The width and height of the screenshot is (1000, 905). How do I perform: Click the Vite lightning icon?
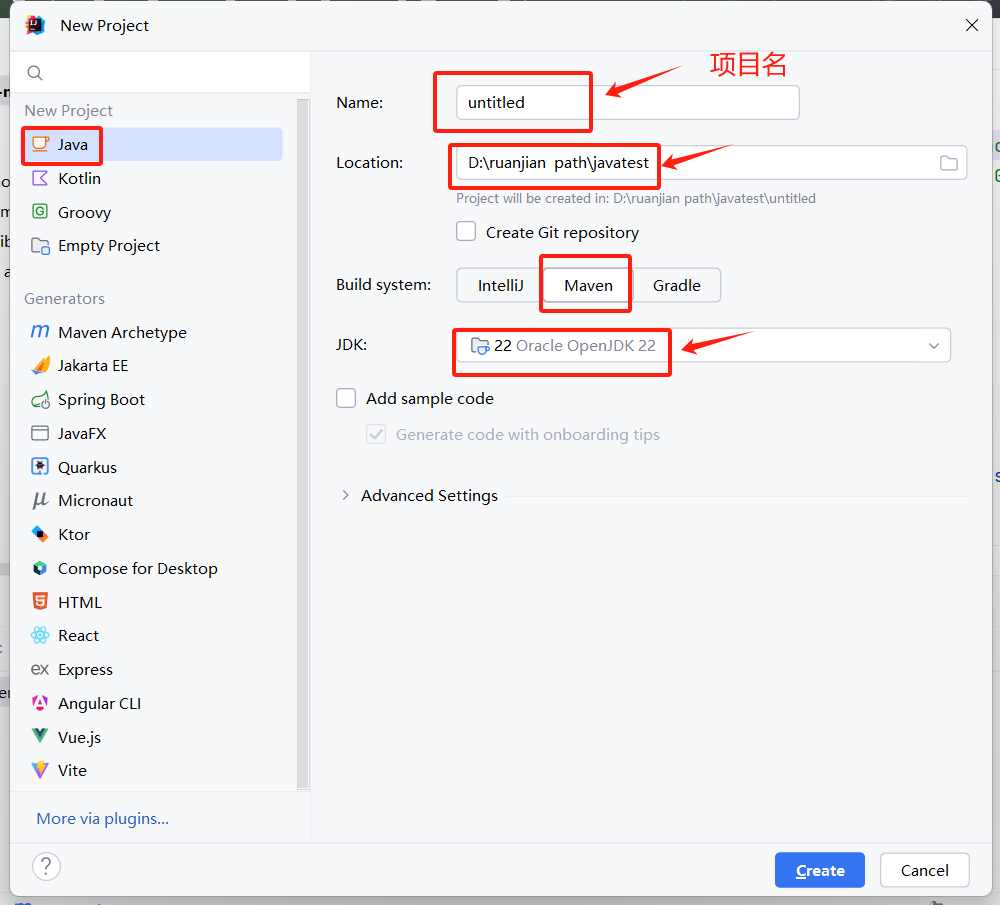click(x=40, y=770)
